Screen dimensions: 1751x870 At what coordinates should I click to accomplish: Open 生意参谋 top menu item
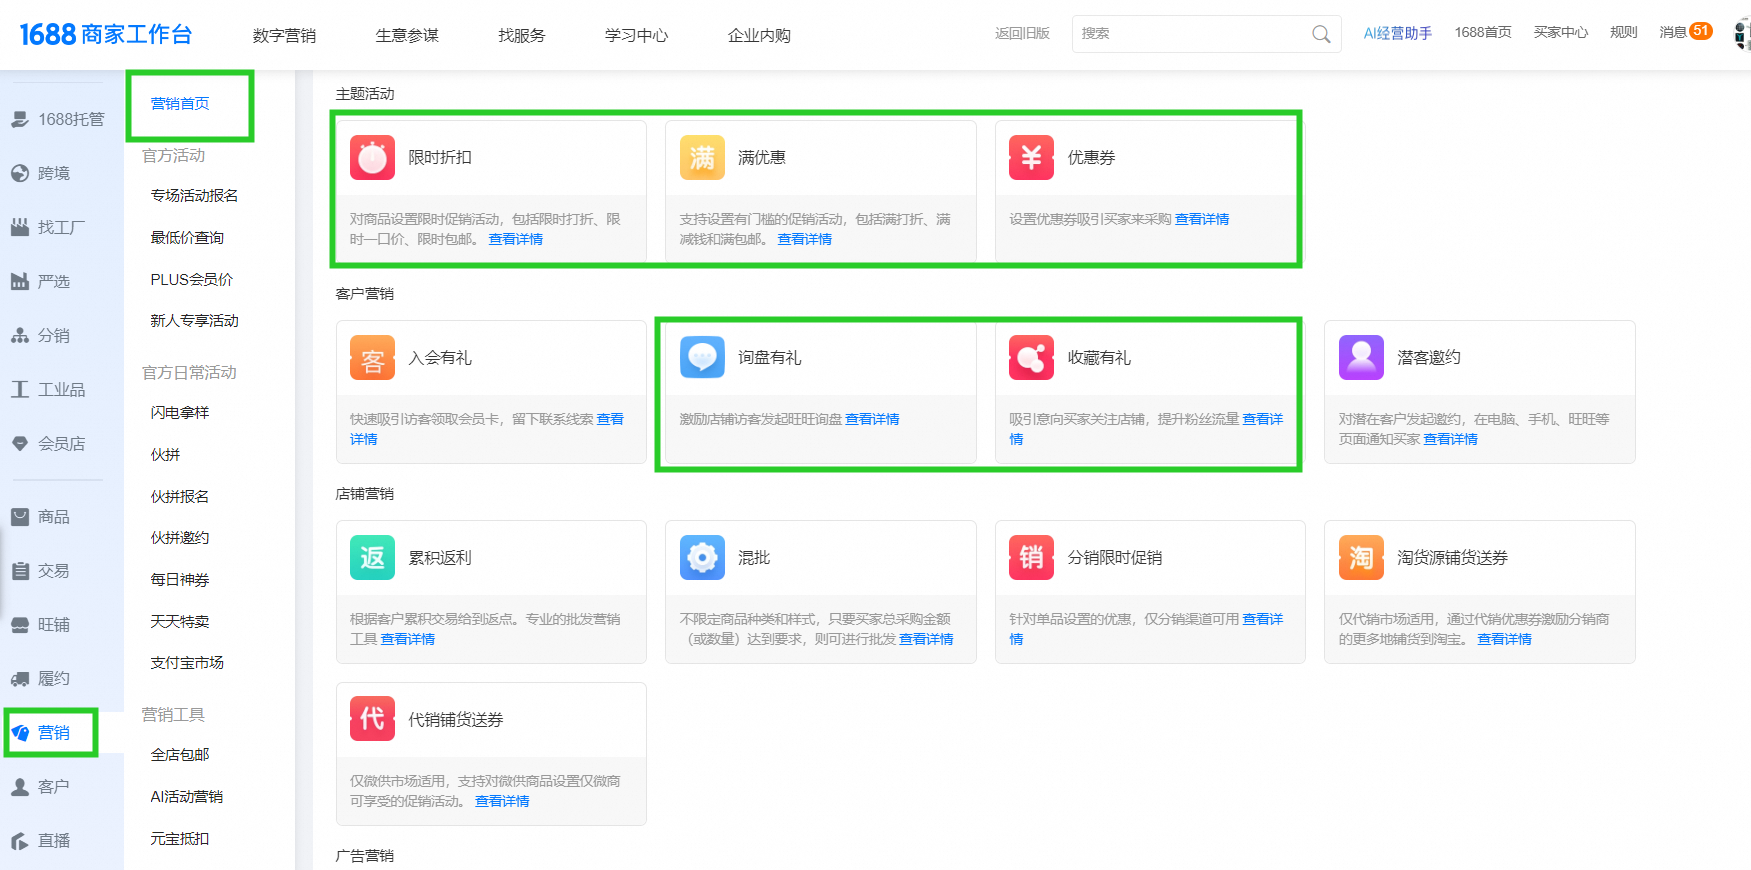[x=407, y=36]
